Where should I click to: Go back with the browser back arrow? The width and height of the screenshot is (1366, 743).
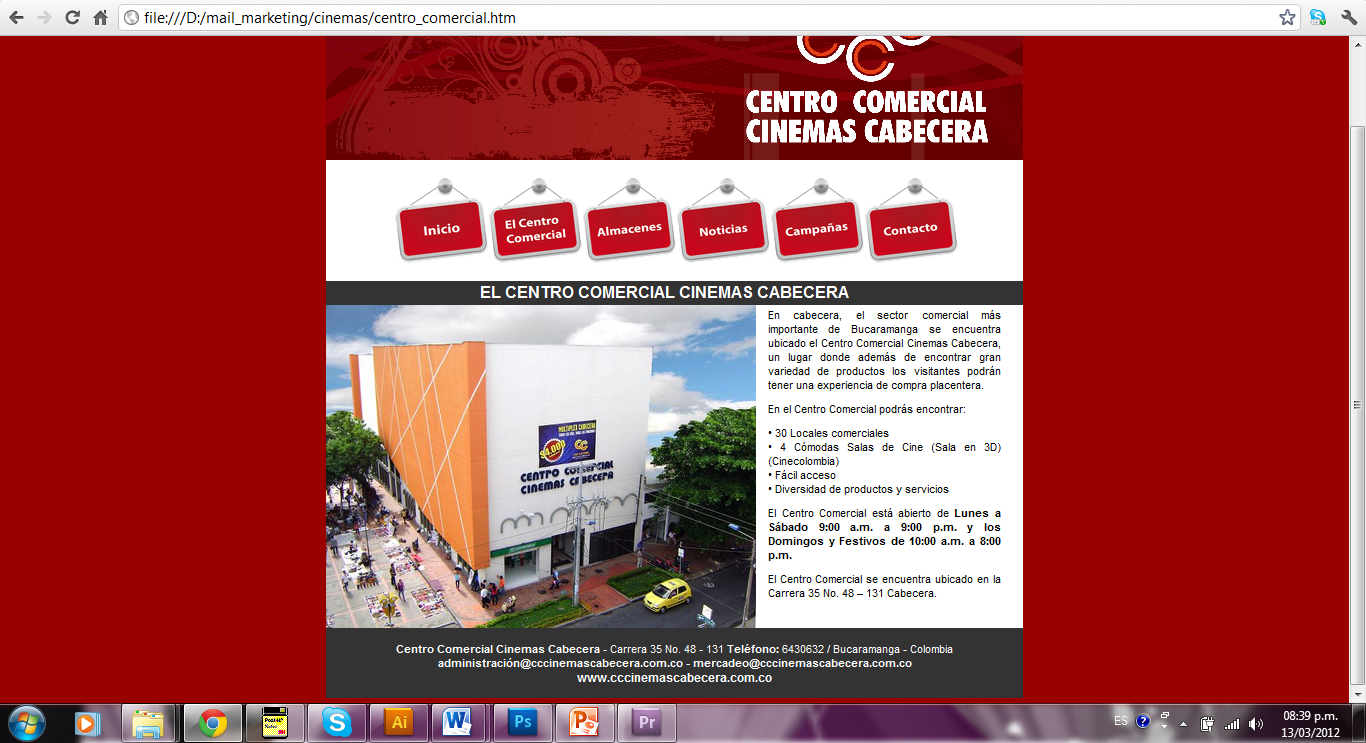tap(16, 17)
